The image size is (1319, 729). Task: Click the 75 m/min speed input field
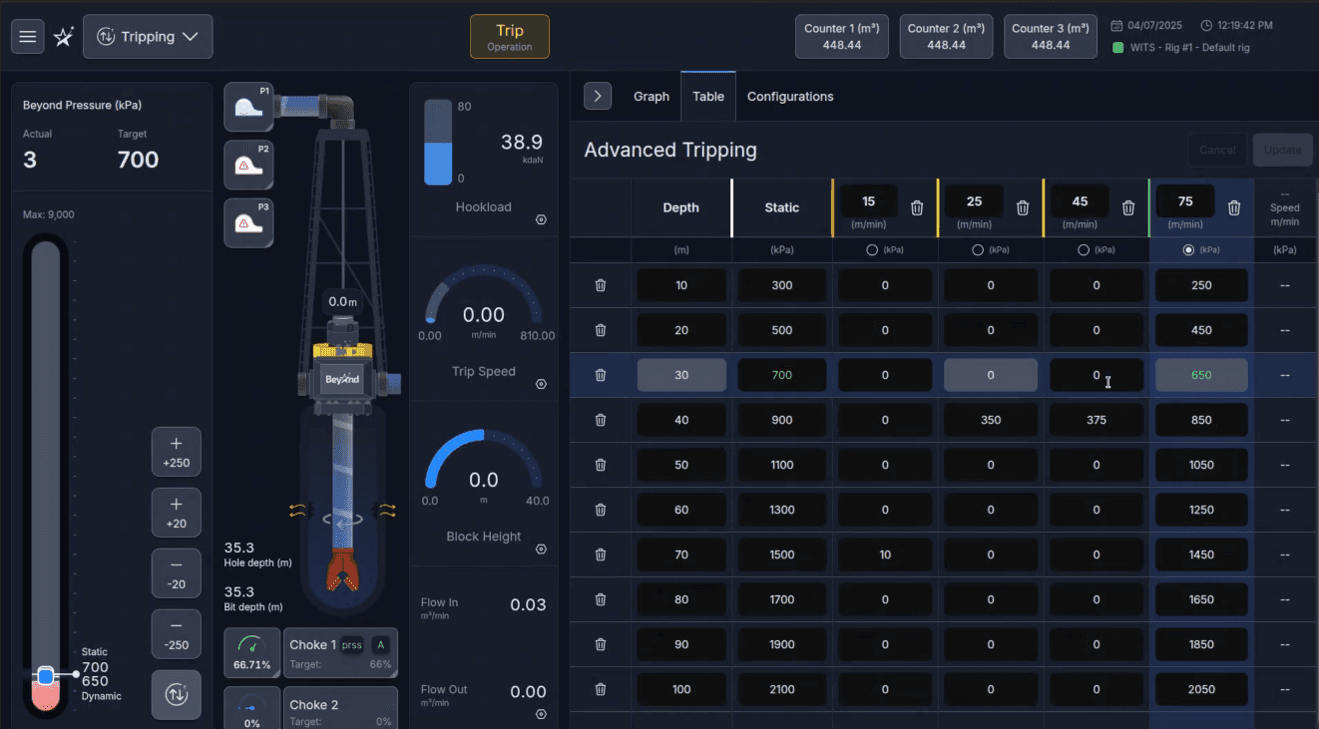1185,201
